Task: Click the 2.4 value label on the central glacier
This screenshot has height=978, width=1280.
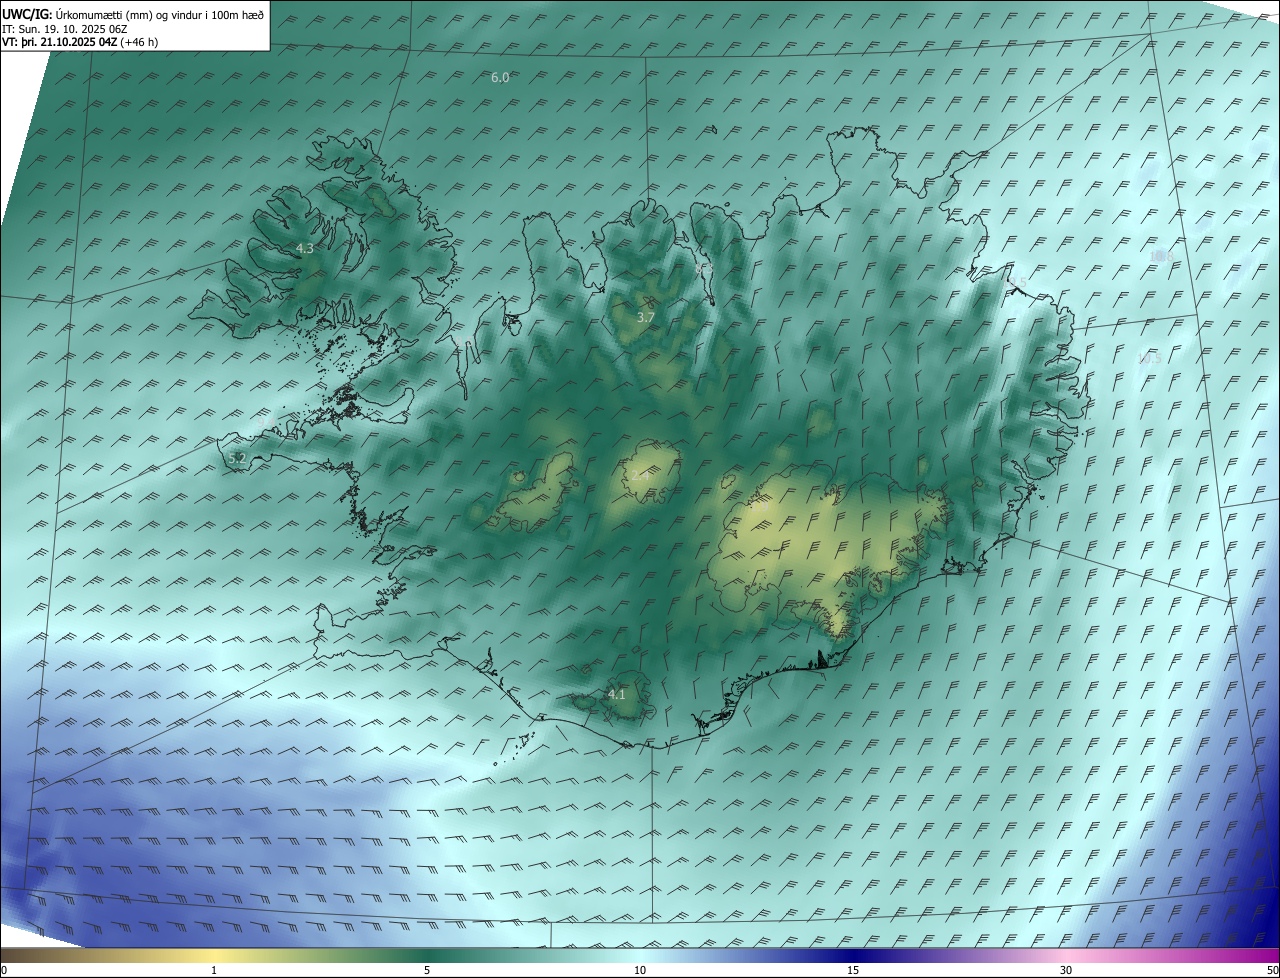Action: coord(640,475)
